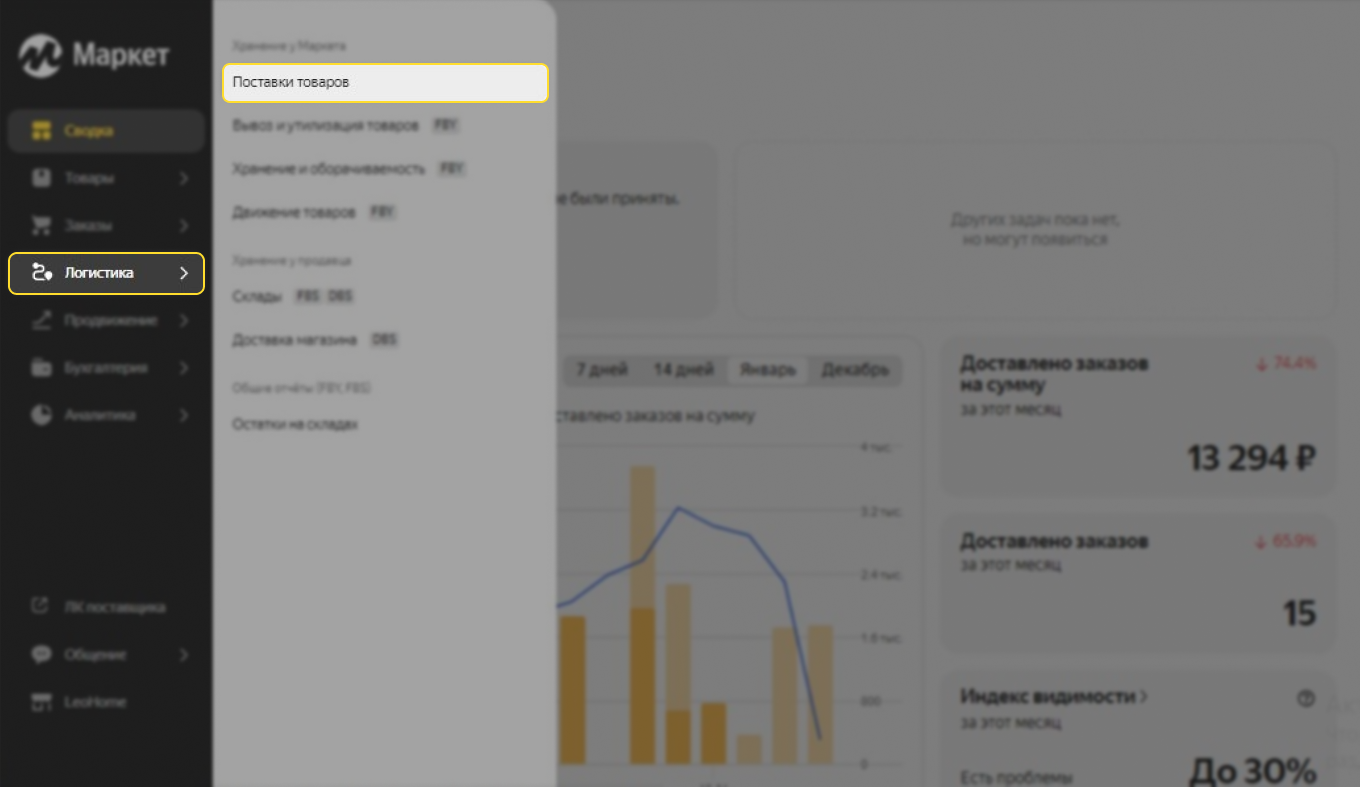Open Поставки товаров in Логистика menu
The height and width of the screenshot is (787, 1360).
(x=385, y=83)
